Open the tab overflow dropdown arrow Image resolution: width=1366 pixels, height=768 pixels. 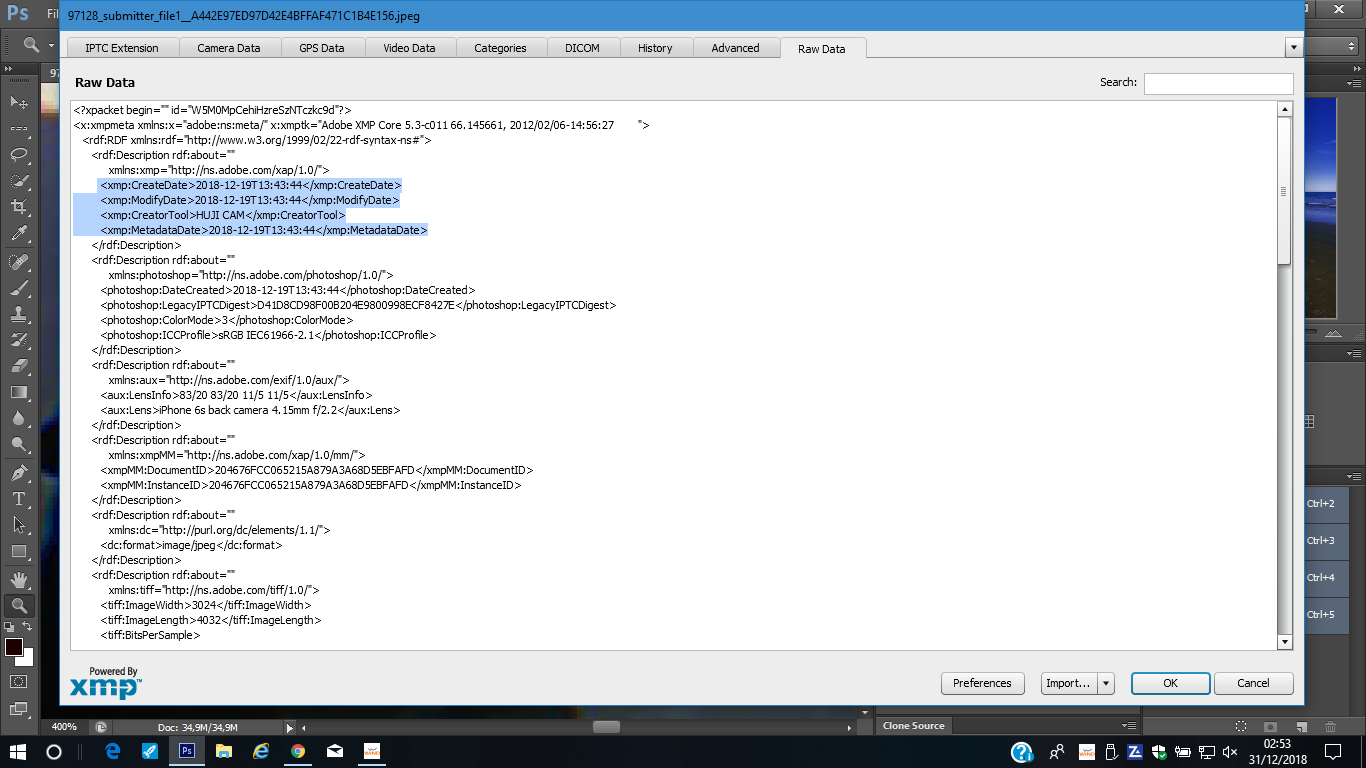pos(1293,47)
